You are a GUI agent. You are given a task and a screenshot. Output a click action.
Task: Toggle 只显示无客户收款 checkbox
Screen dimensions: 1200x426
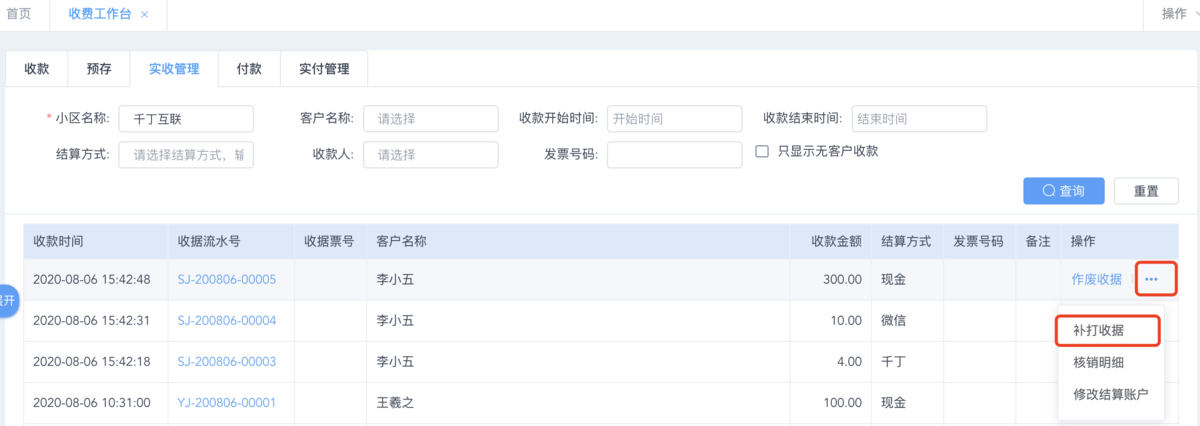[x=762, y=152]
